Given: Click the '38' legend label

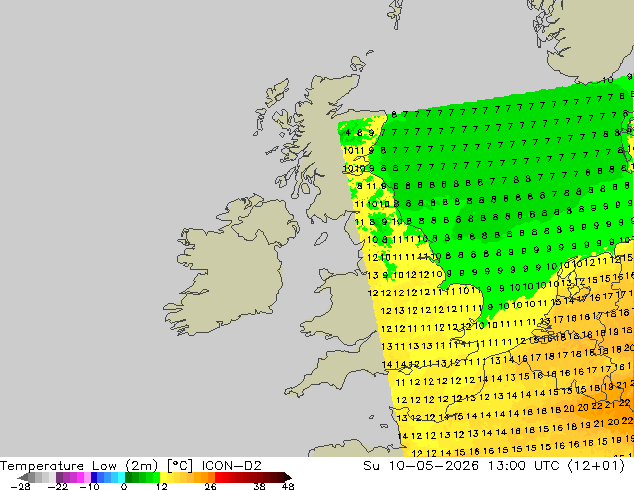Looking at the screenshot, I should pyautogui.click(x=260, y=486).
